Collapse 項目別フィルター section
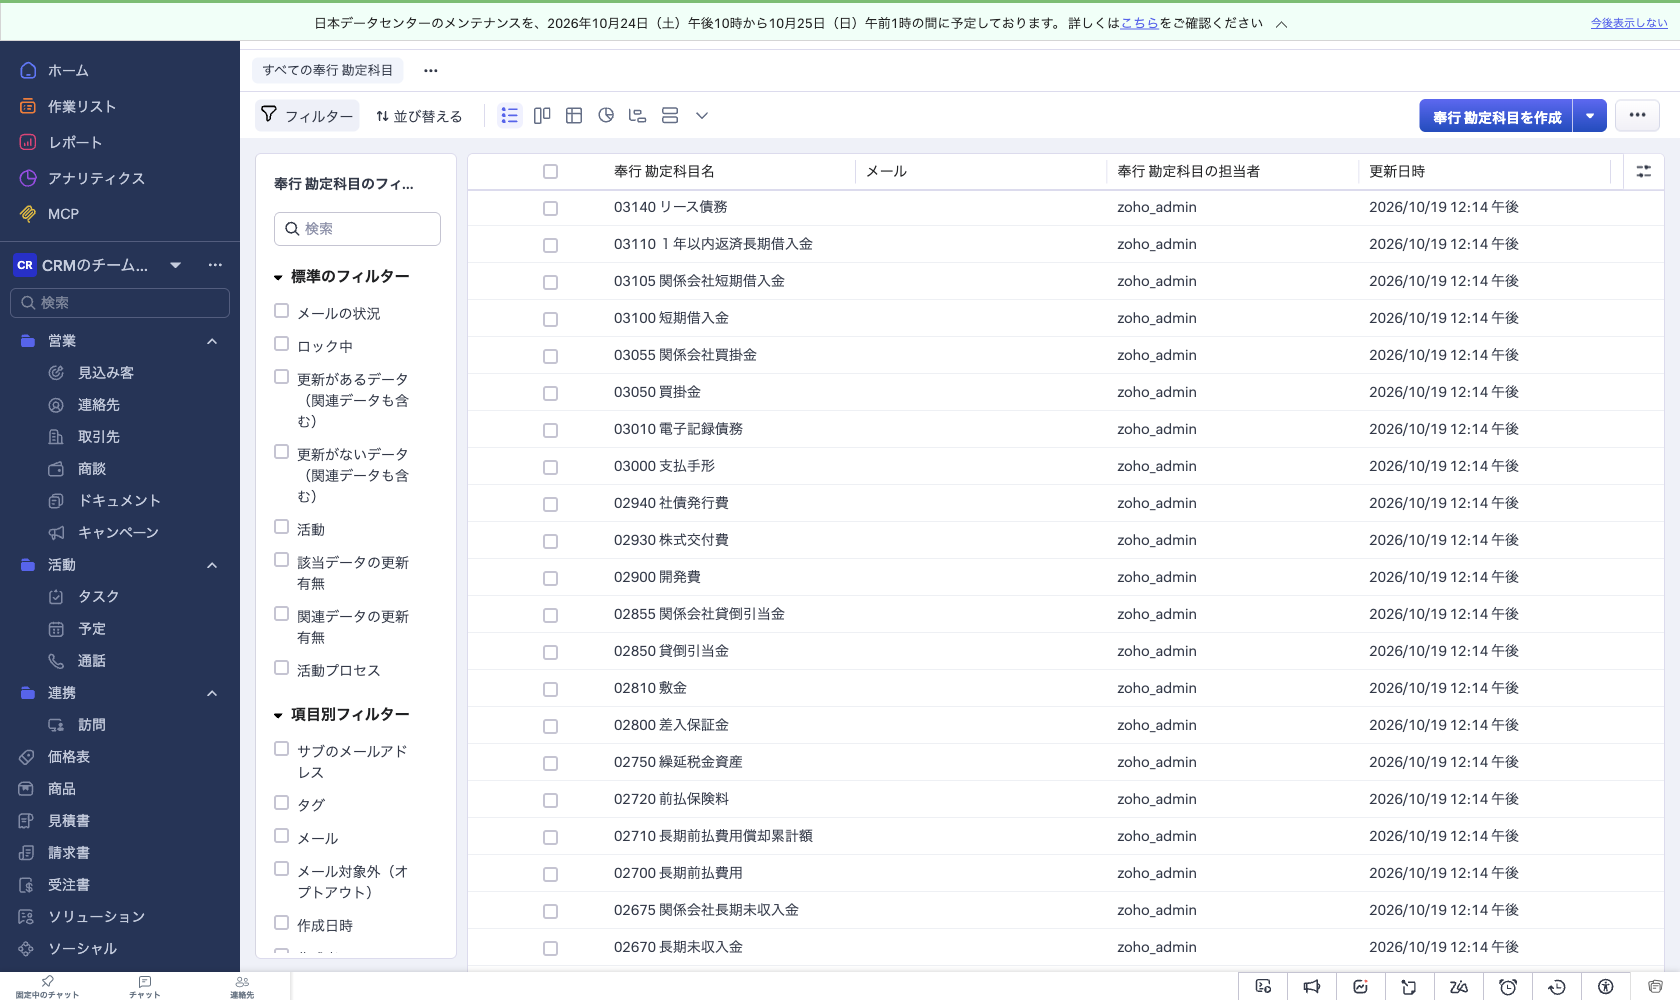The height and width of the screenshot is (1000, 1680). pos(278,715)
